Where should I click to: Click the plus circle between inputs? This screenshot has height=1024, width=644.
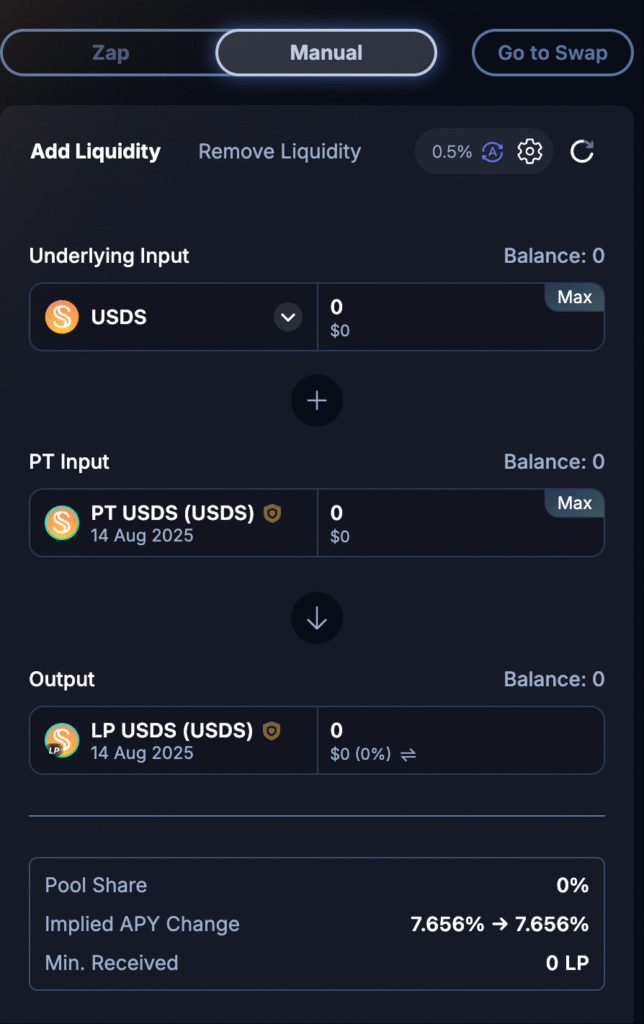(x=317, y=400)
